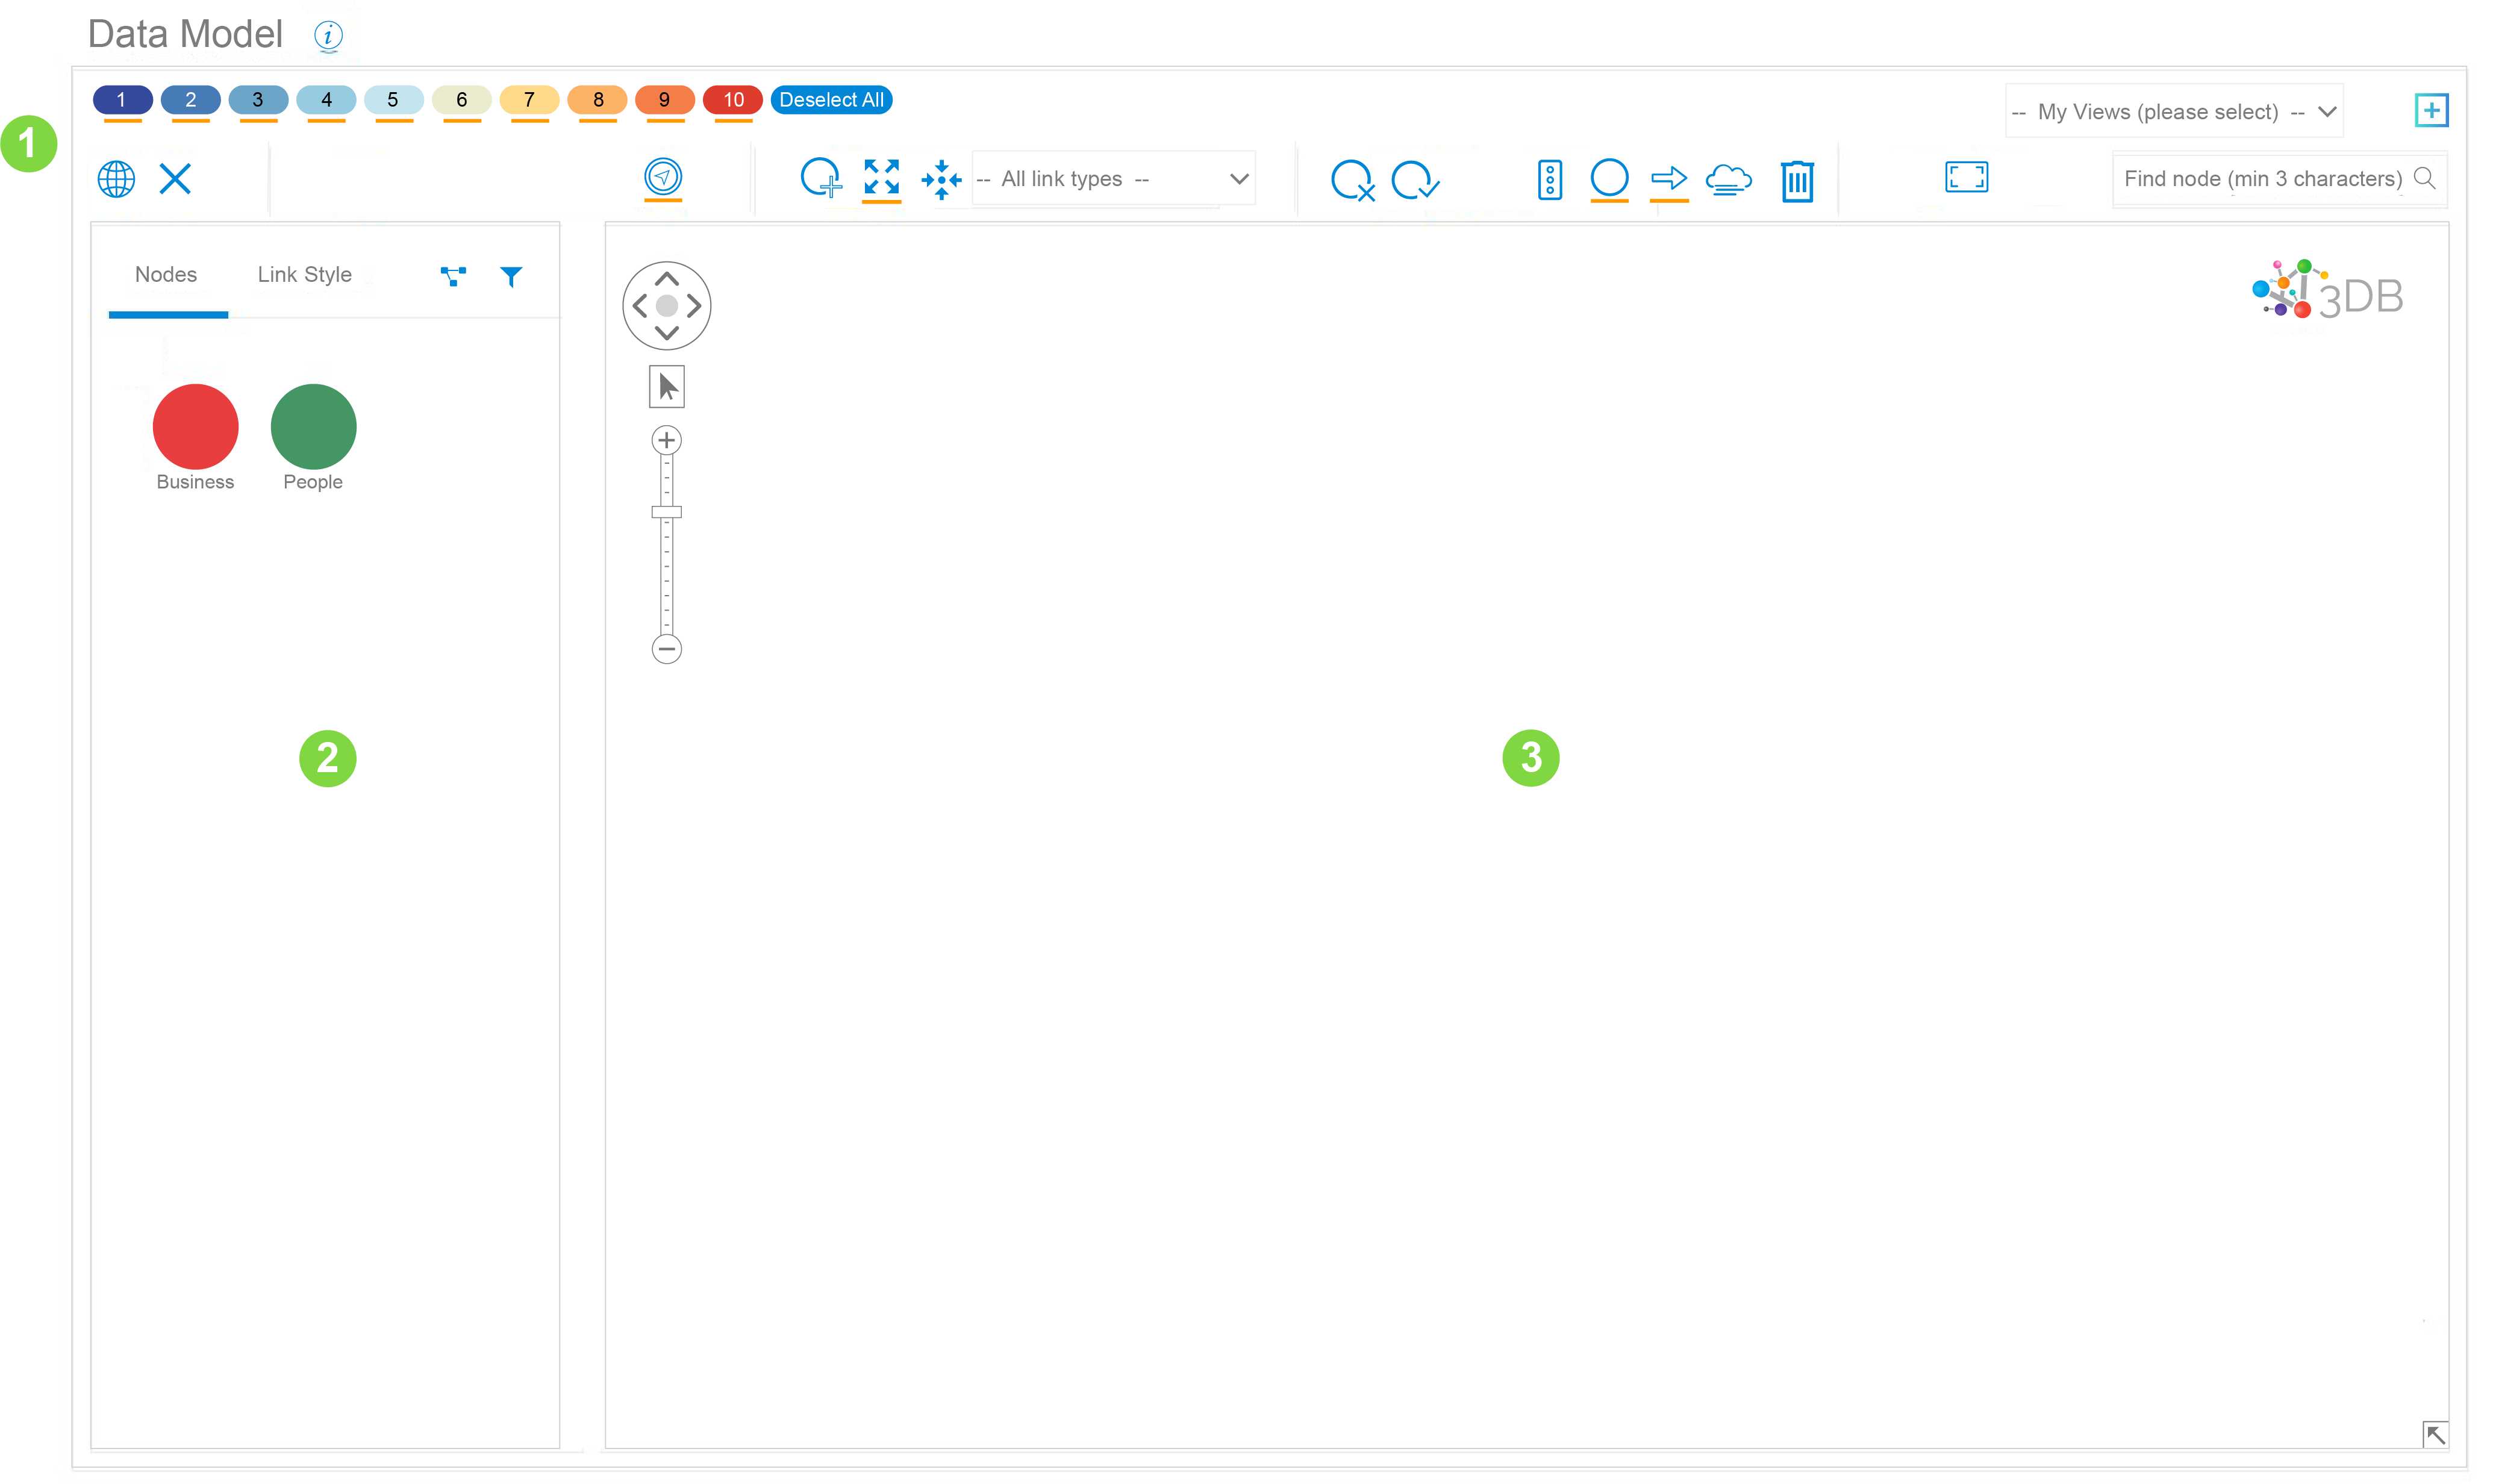This screenshot has width=2493, height=1484.
Task: Click the circular navigation compass icon
Action: click(663, 177)
